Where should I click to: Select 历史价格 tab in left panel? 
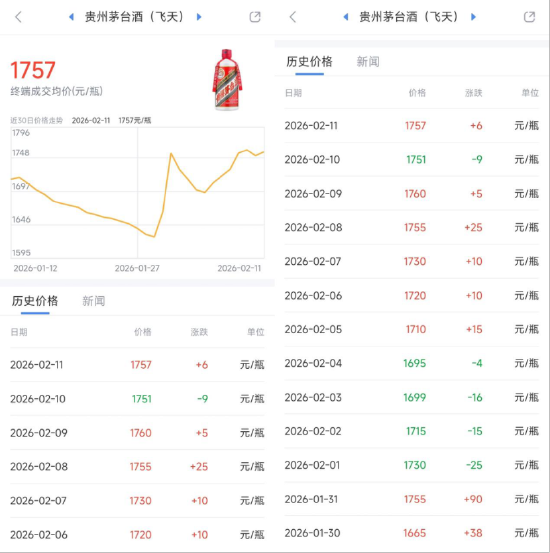35,301
